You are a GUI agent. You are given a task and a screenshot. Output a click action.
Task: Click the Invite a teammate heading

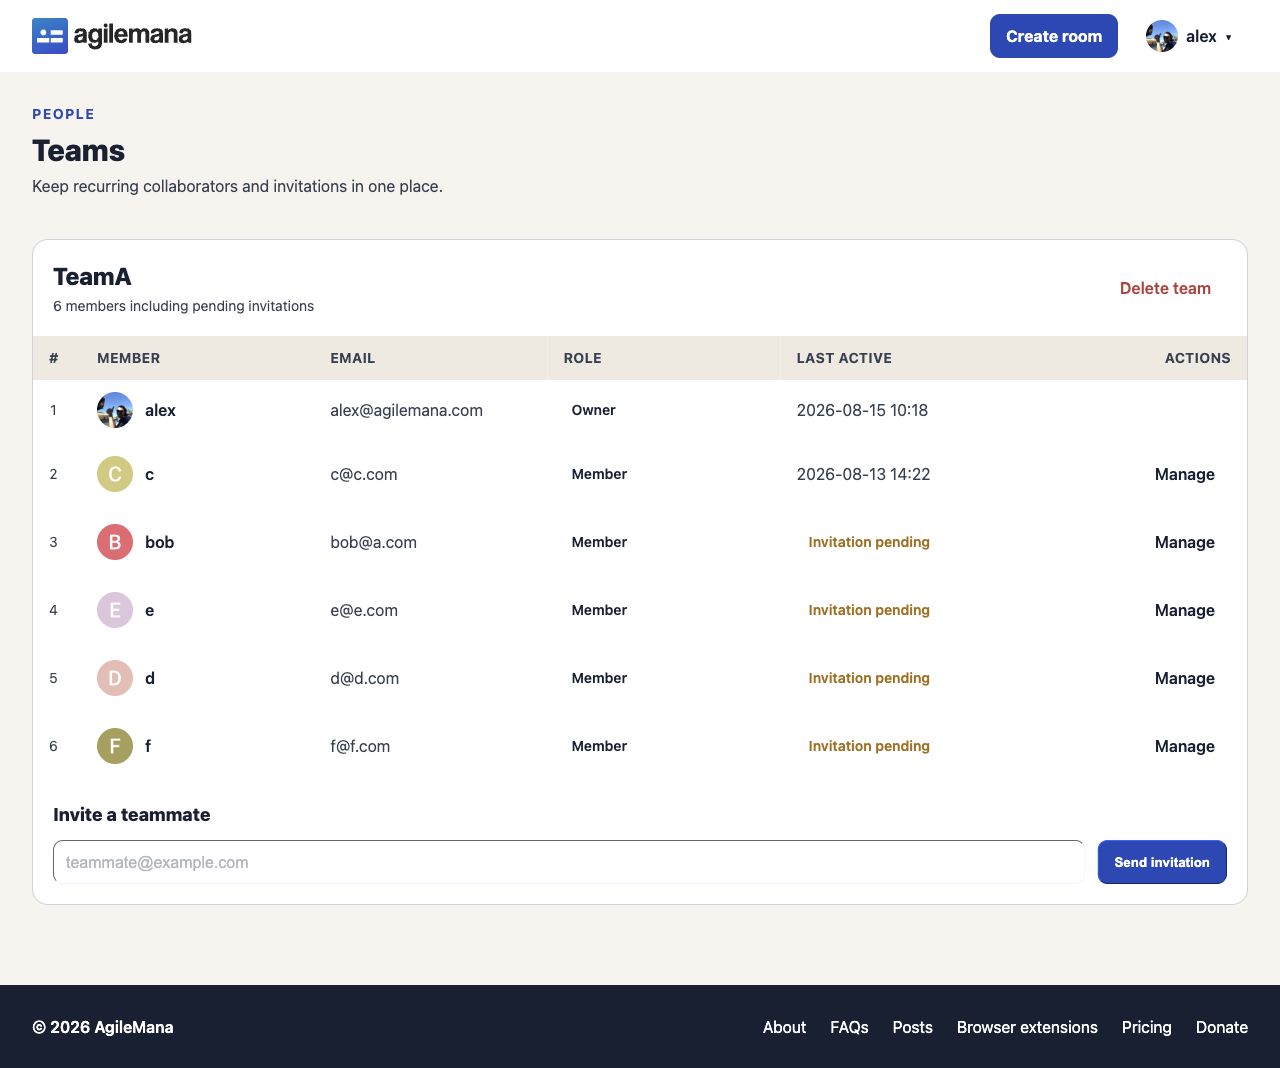click(x=132, y=814)
